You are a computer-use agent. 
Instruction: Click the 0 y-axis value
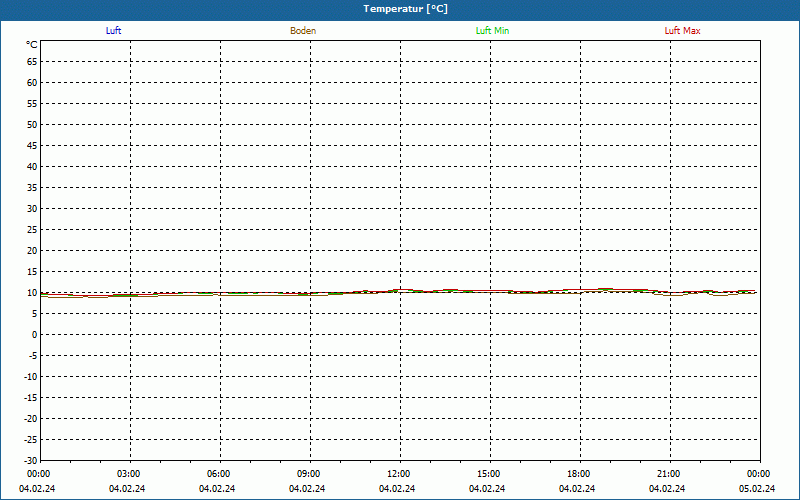click(x=35, y=335)
